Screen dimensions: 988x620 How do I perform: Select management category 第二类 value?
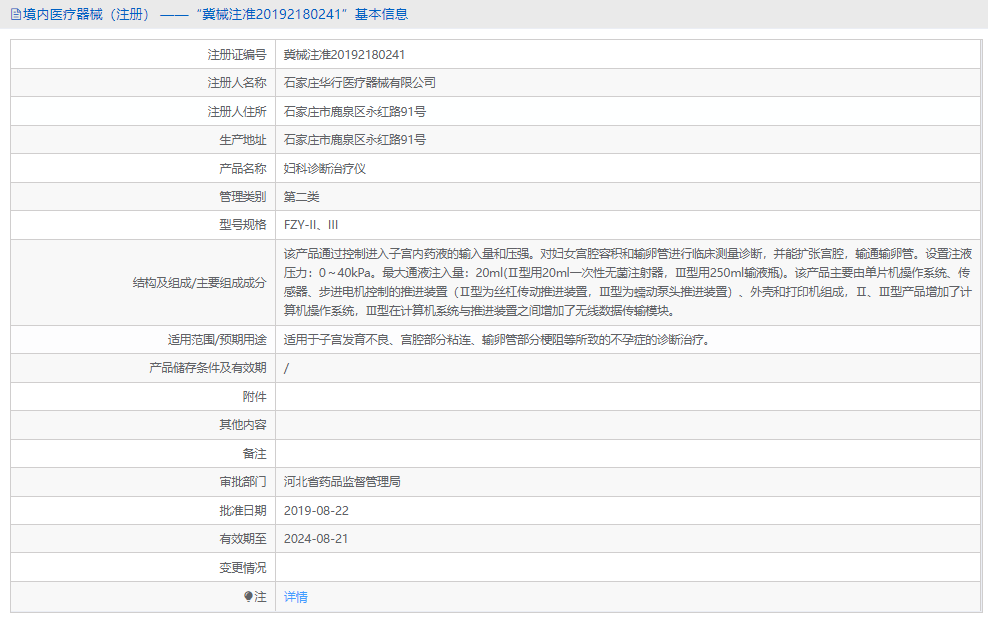(304, 196)
